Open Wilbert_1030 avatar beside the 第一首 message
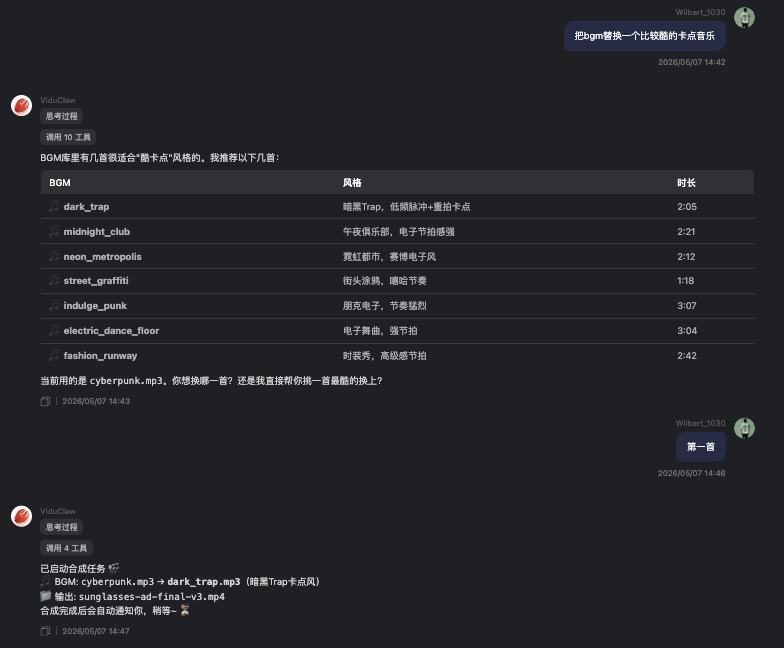The width and height of the screenshot is (784, 648). click(x=744, y=428)
